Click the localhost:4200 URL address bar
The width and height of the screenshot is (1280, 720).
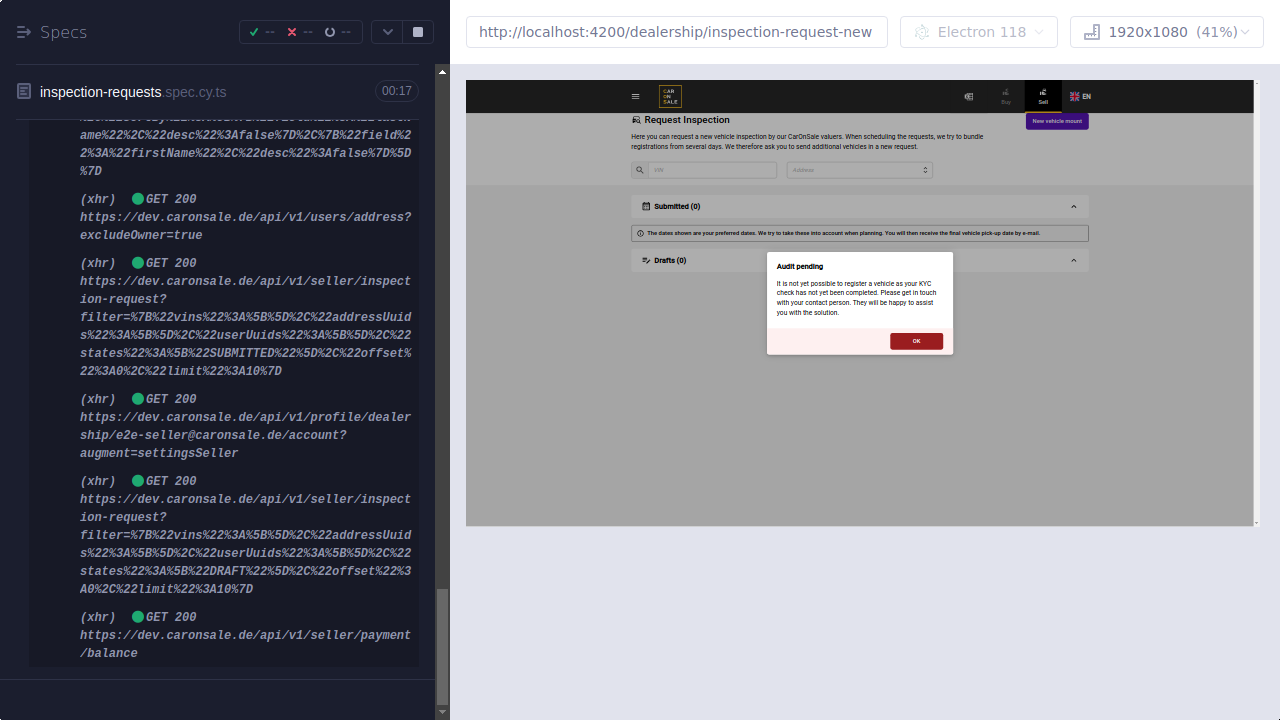[x=676, y=31]
